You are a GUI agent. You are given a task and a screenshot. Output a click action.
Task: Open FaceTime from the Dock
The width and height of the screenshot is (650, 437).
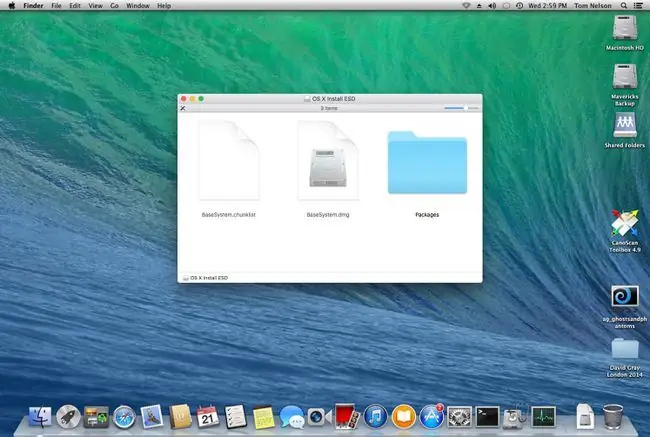coord(319,416)
